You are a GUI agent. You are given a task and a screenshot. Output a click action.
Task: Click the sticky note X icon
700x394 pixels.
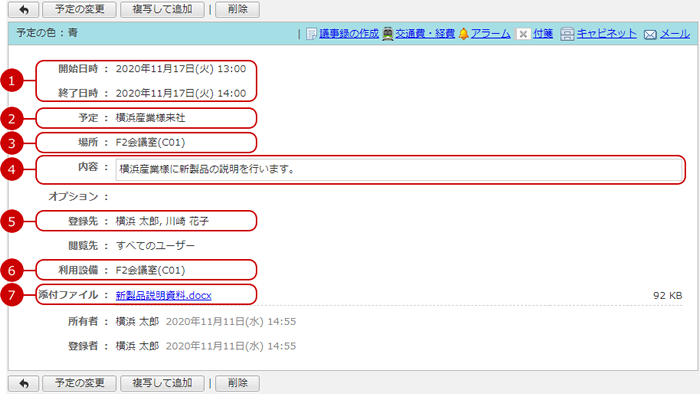point(523,34)
